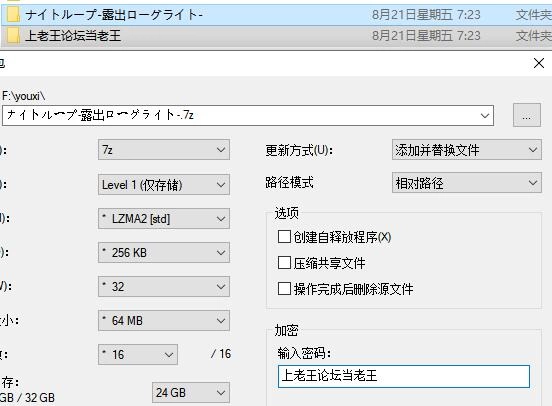Open the 64 MB solid block dropdown
This screenshot has height=406, width=552.
pos(164,320)
